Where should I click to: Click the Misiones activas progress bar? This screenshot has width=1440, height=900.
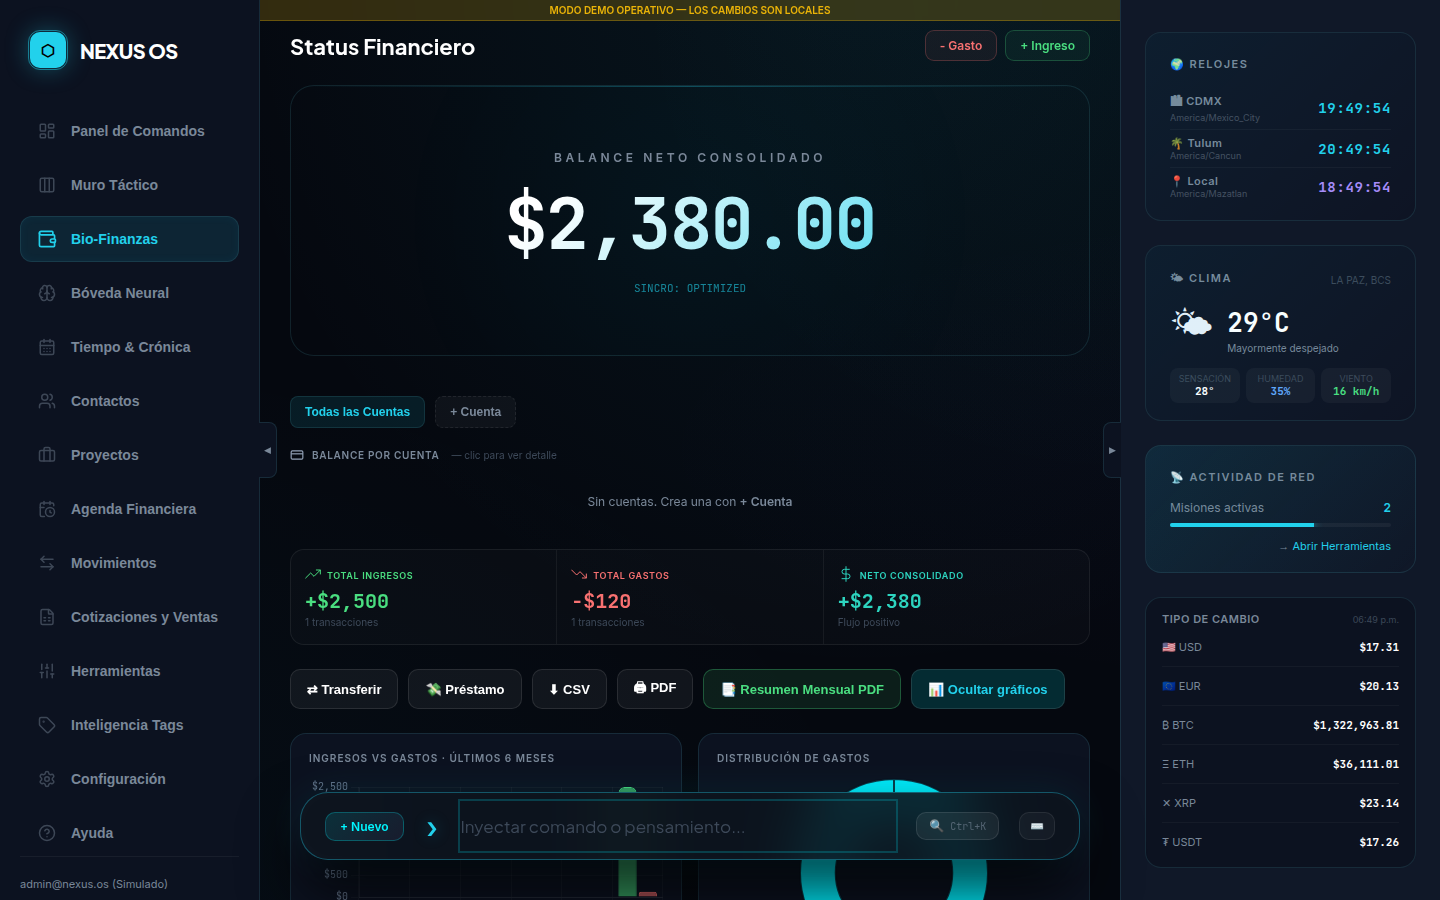click(1280, 524)
